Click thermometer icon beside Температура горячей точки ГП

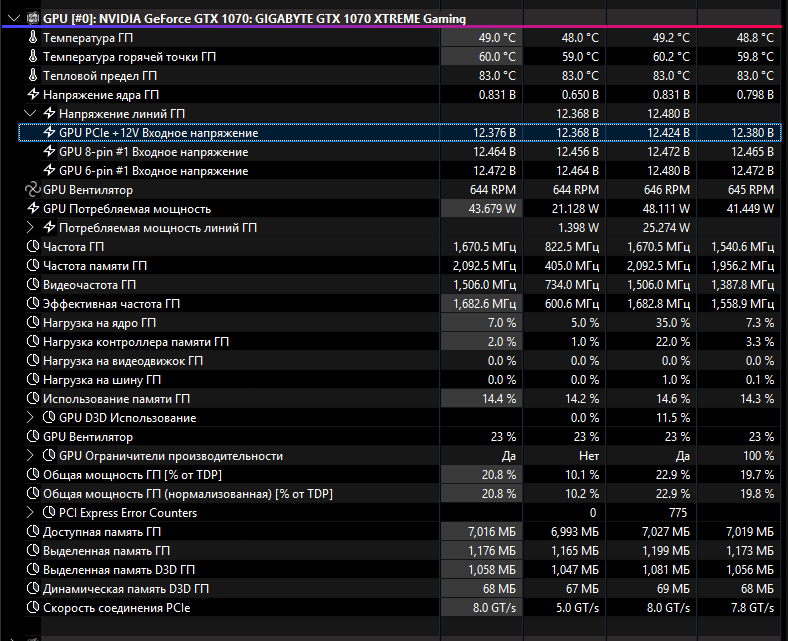coord(33,56)
